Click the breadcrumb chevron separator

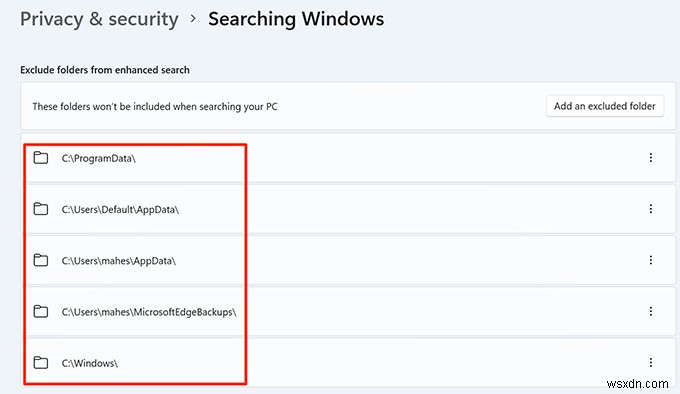tap(193, 19)
